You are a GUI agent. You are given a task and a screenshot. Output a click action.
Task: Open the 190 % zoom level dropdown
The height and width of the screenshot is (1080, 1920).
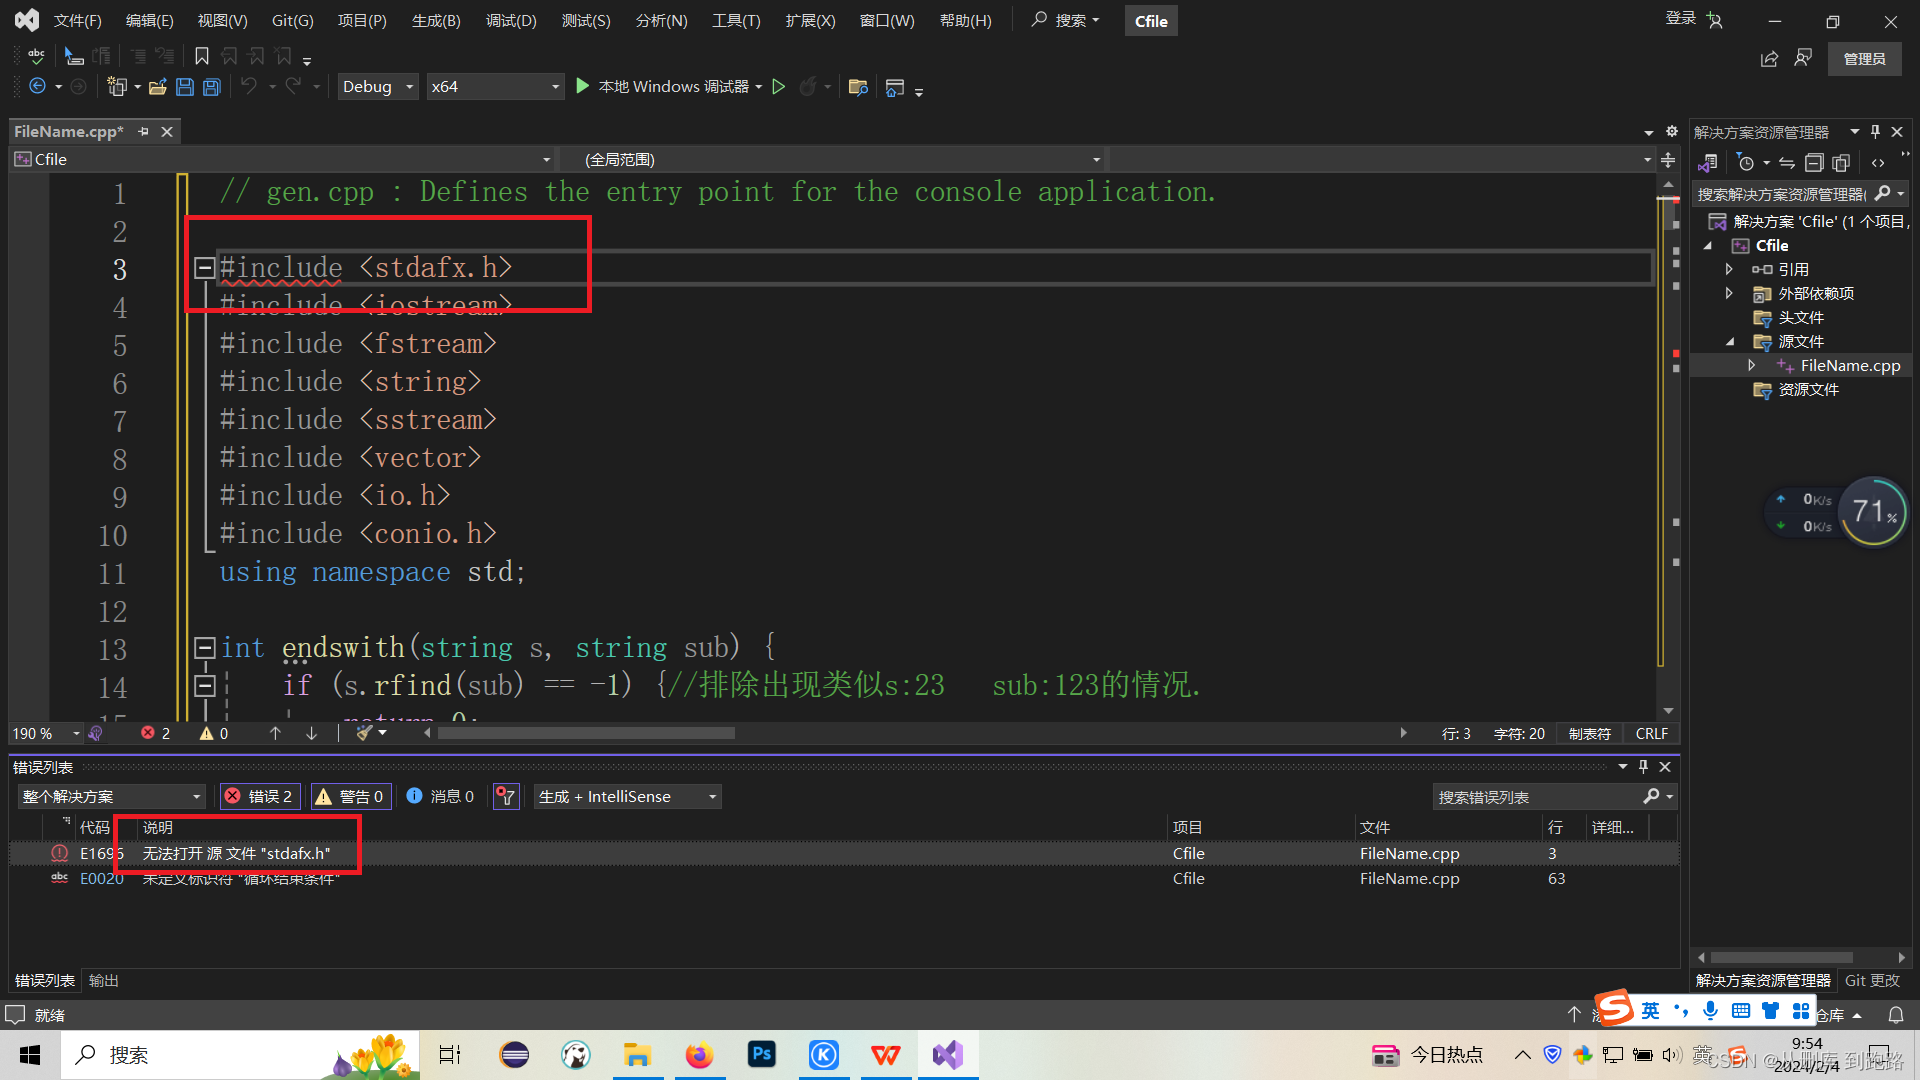coord(46,733)
